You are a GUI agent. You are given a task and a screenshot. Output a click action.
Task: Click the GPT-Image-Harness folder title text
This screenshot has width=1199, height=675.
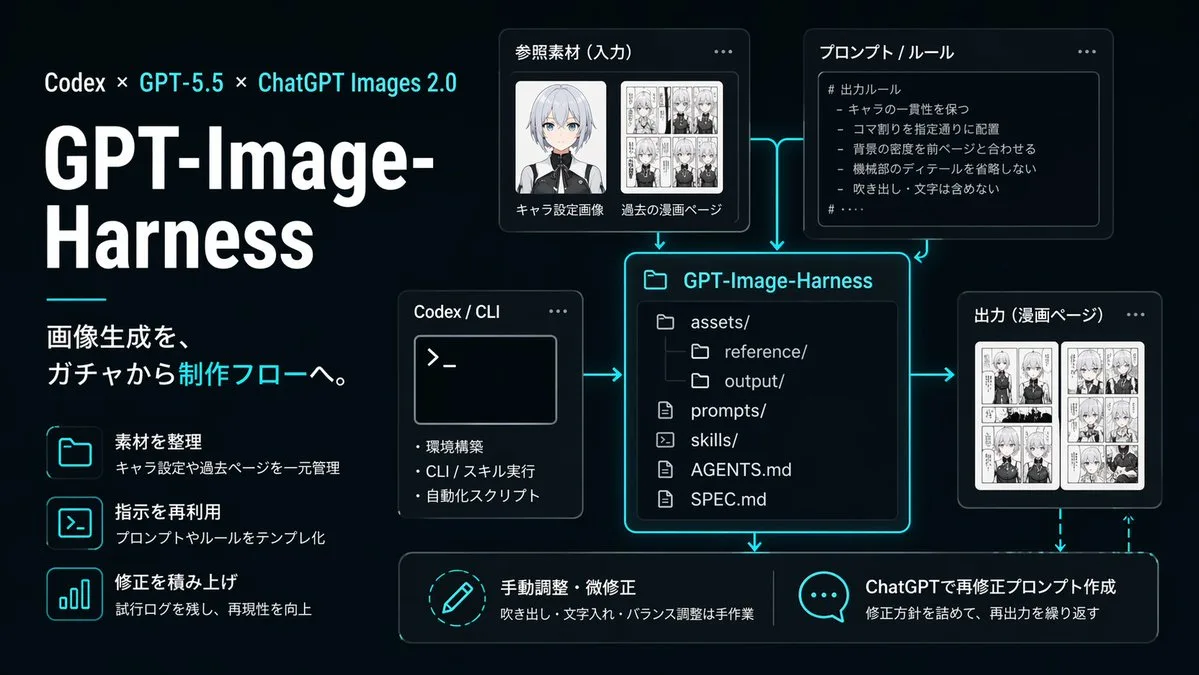(778, 281)
